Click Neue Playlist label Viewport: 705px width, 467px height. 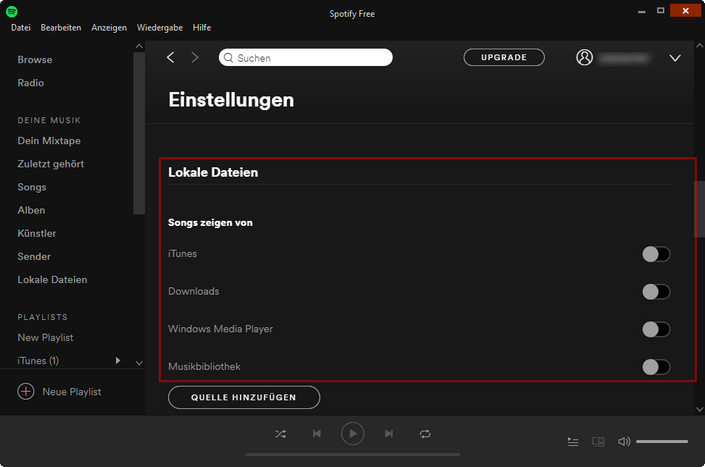(x=72, y=392)
